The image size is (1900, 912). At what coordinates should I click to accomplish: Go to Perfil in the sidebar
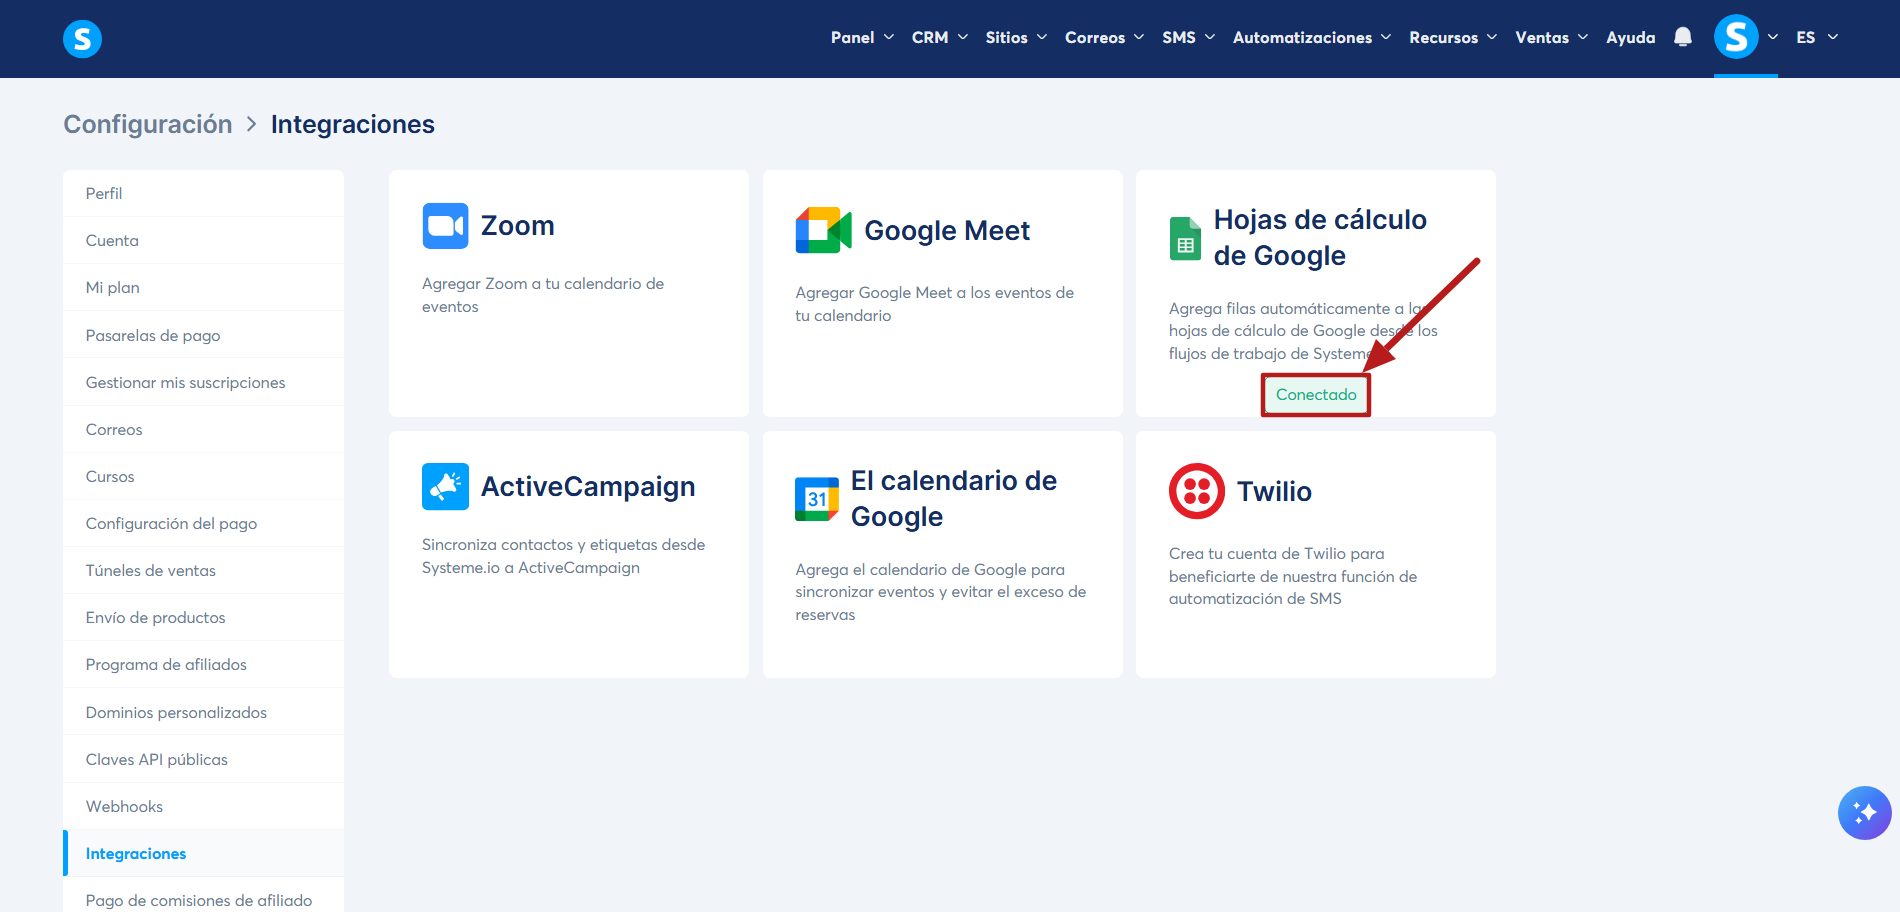click(203, 193)
